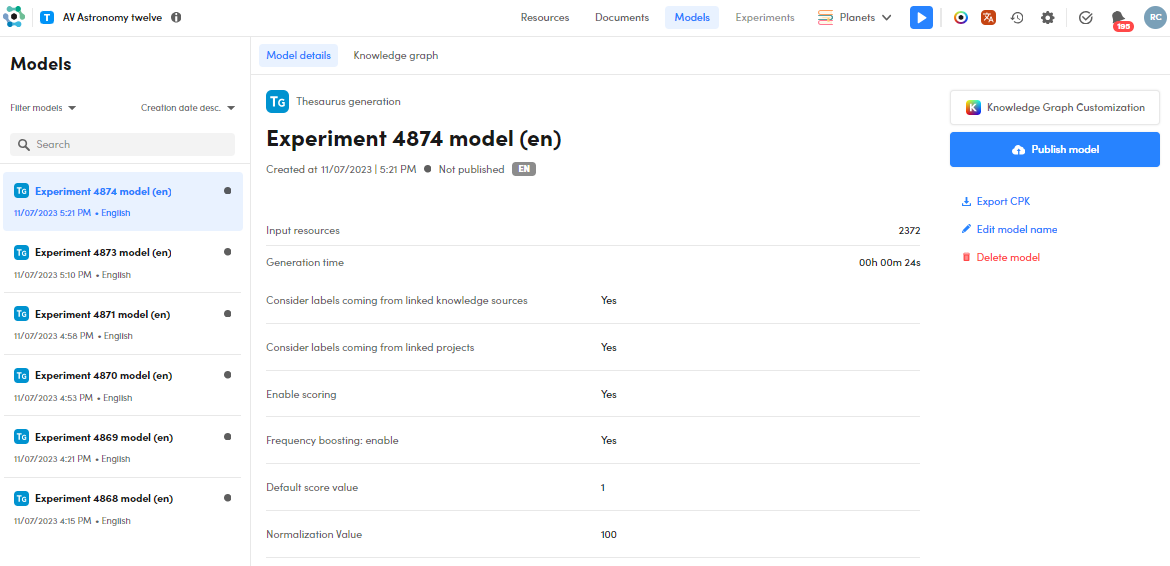
Task: Click the Knowledge Graph Customization button
Action: [1054, 108]
